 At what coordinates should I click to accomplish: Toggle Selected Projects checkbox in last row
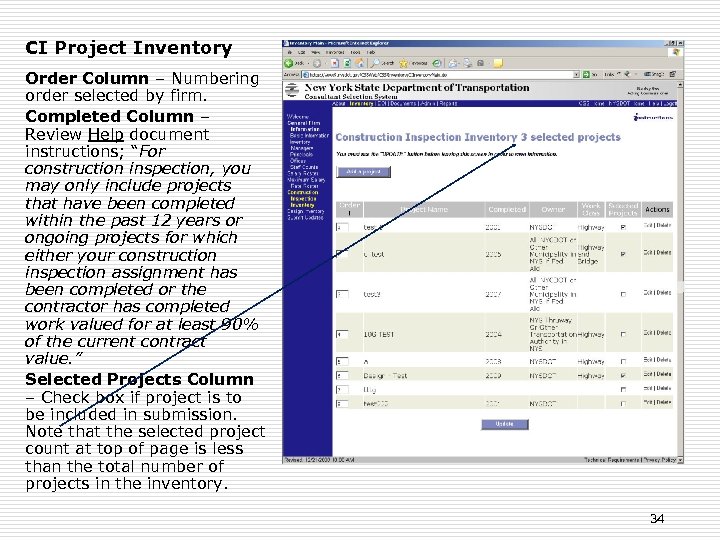coord(623,404)
